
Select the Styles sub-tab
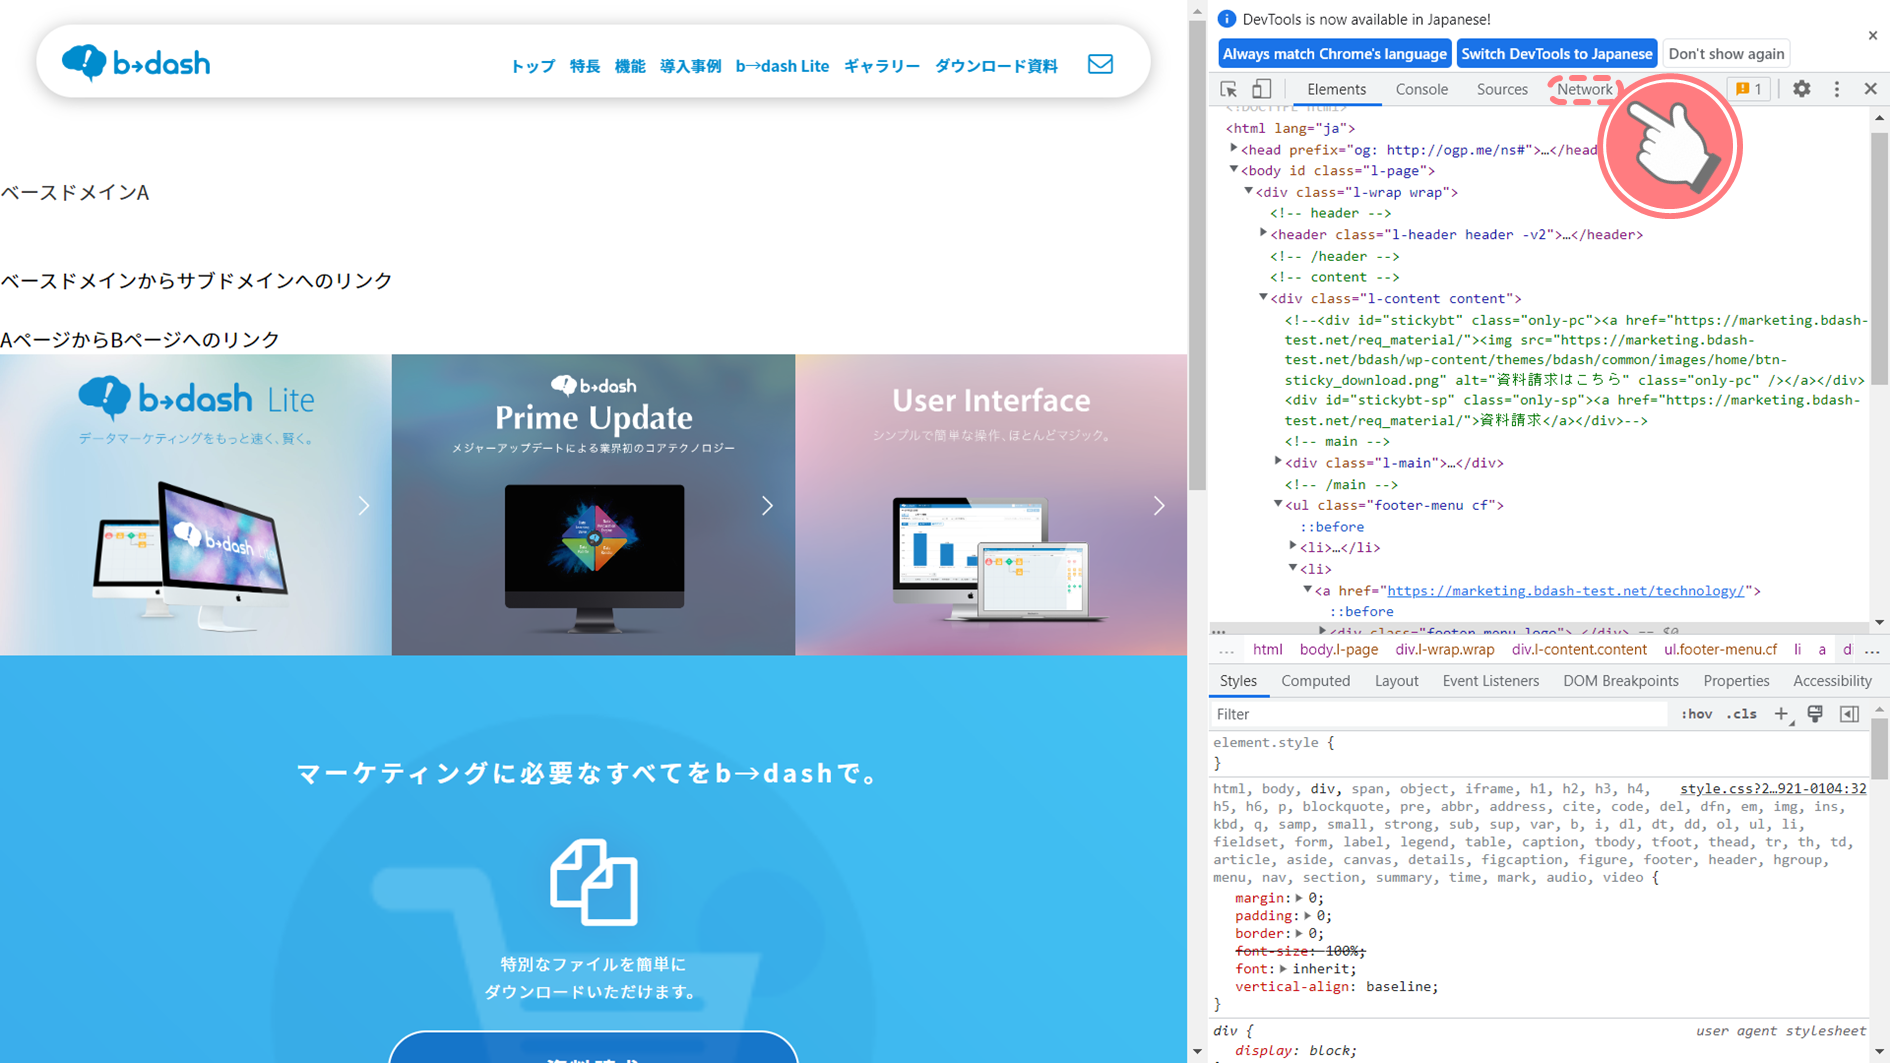(1238, 681)
